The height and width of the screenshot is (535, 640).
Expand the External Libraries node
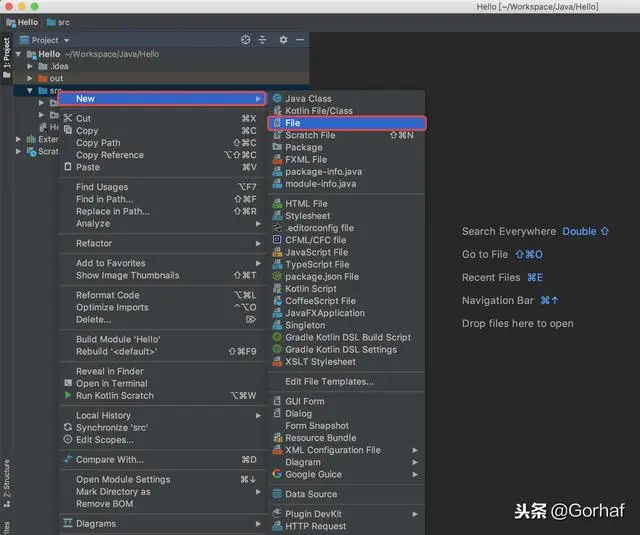[x=18, y=139]
